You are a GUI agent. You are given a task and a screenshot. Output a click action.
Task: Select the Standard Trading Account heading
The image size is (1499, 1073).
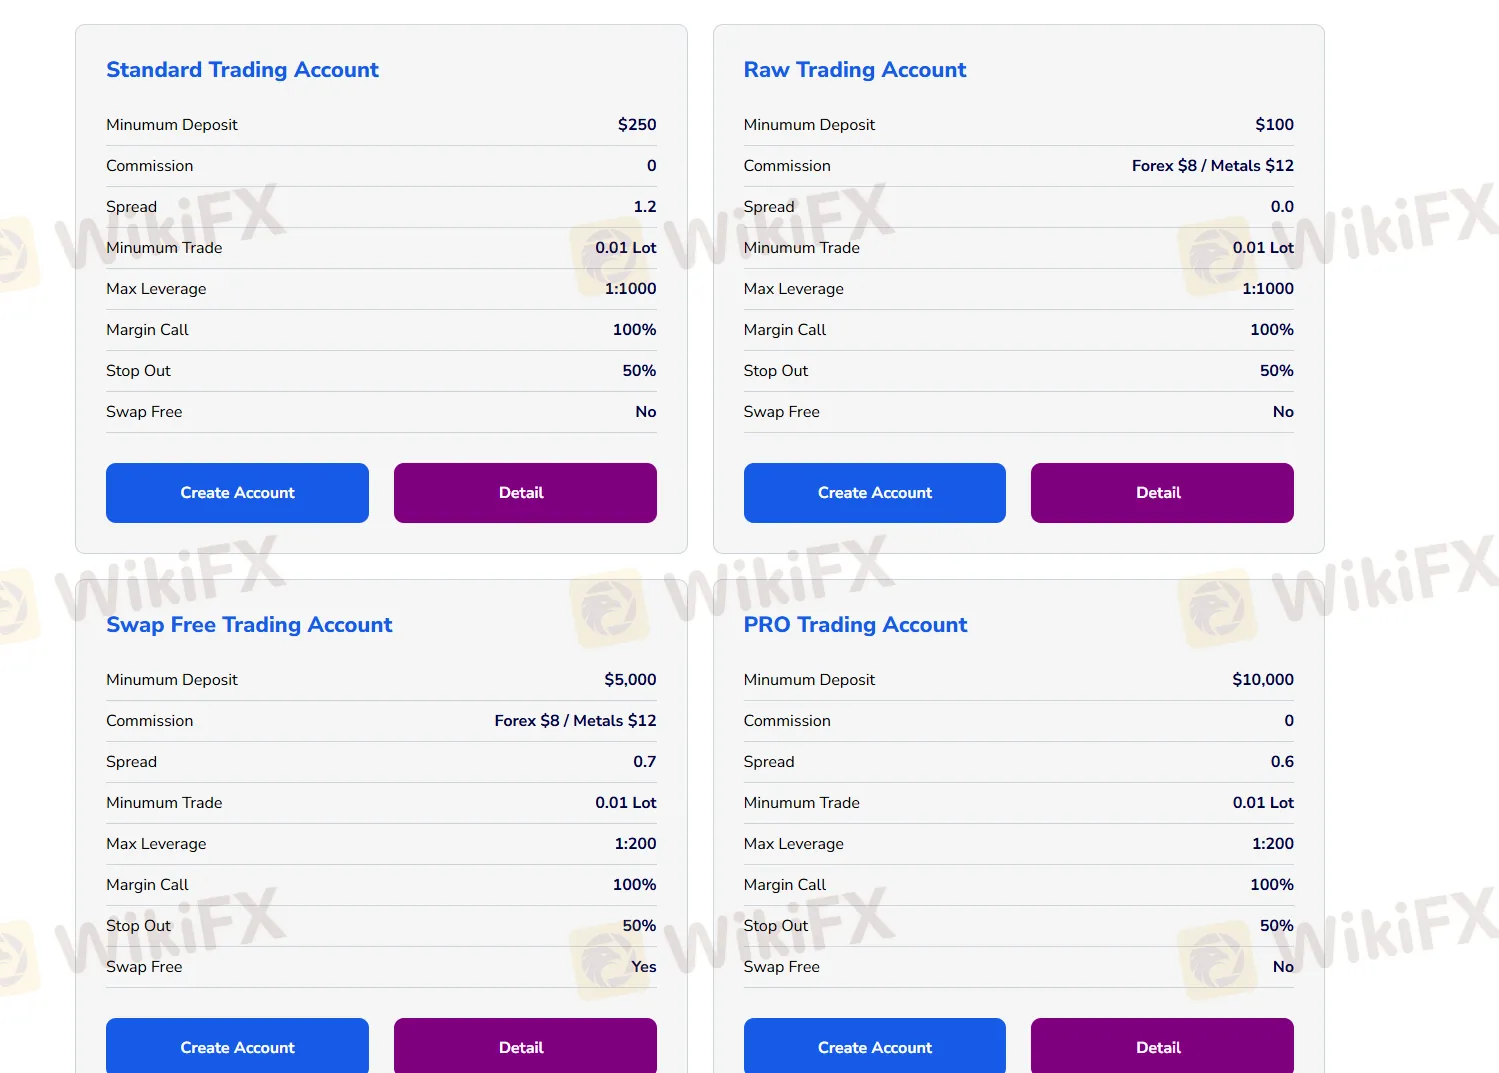pos(242,70)
